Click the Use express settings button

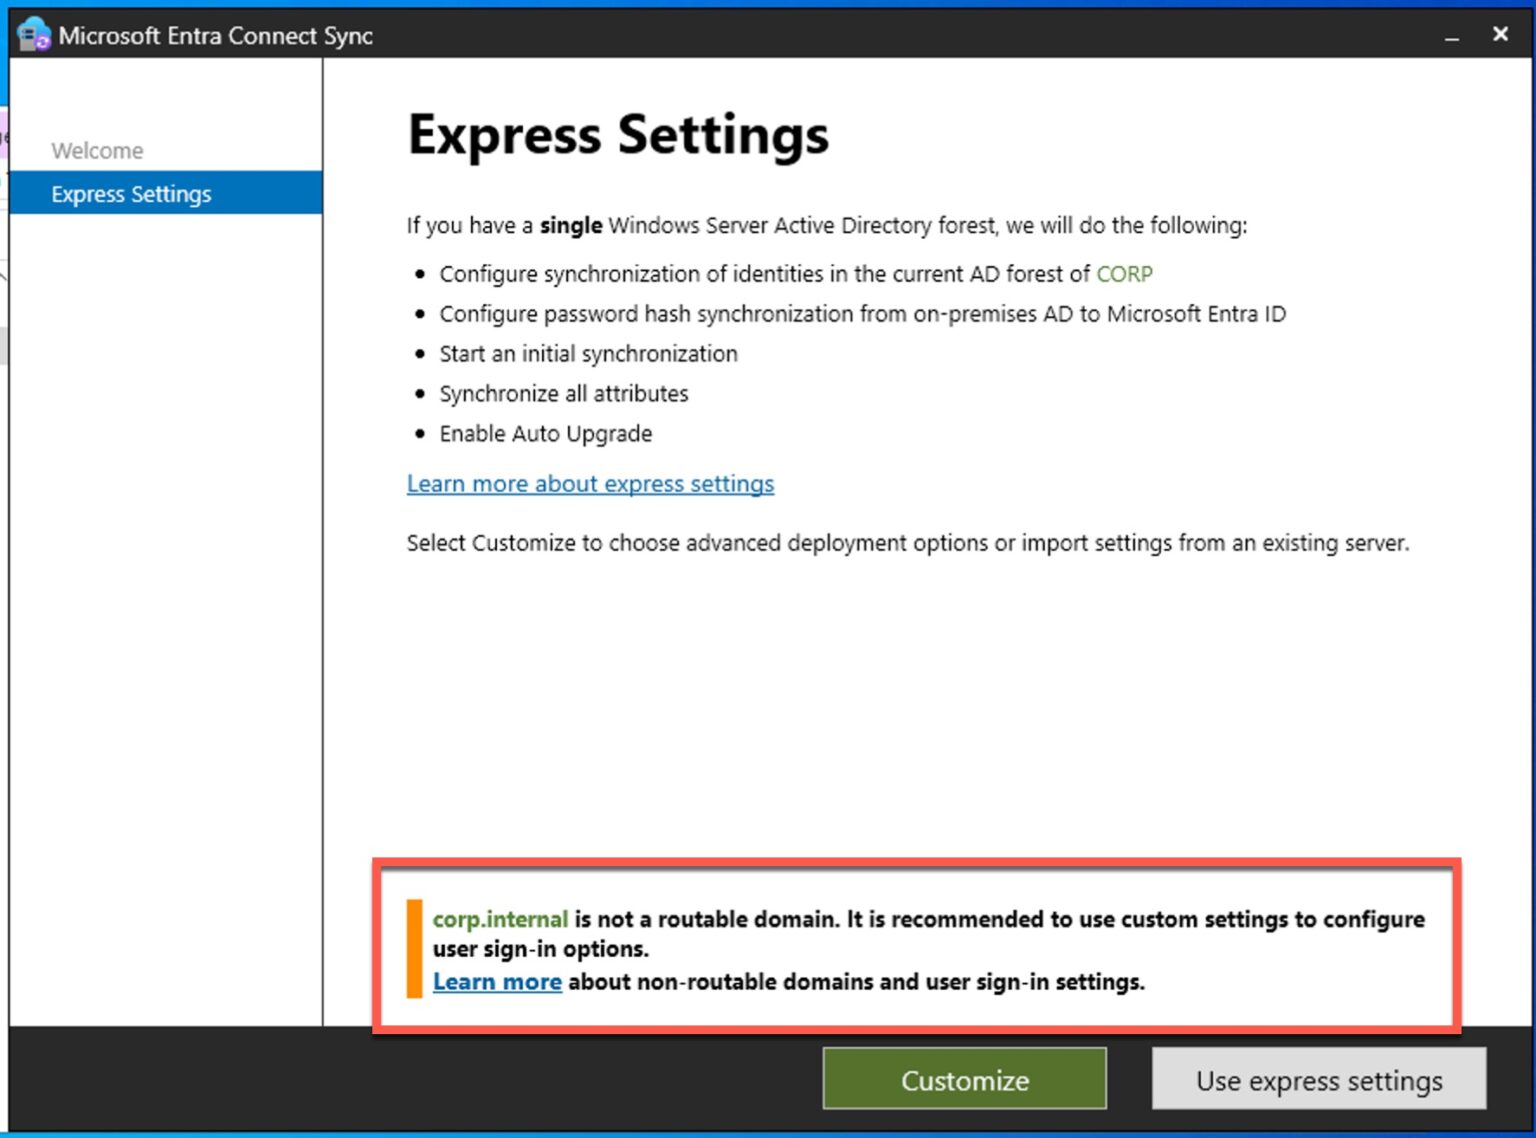point(1318,1080)
